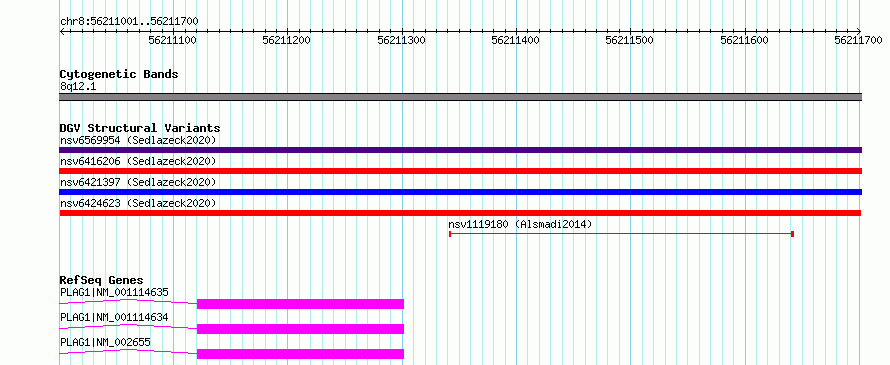The image size is (890, 365).
Task: Click the 56211100 ruler tick label
Action: pyautogui.click(x=173, y=40)
